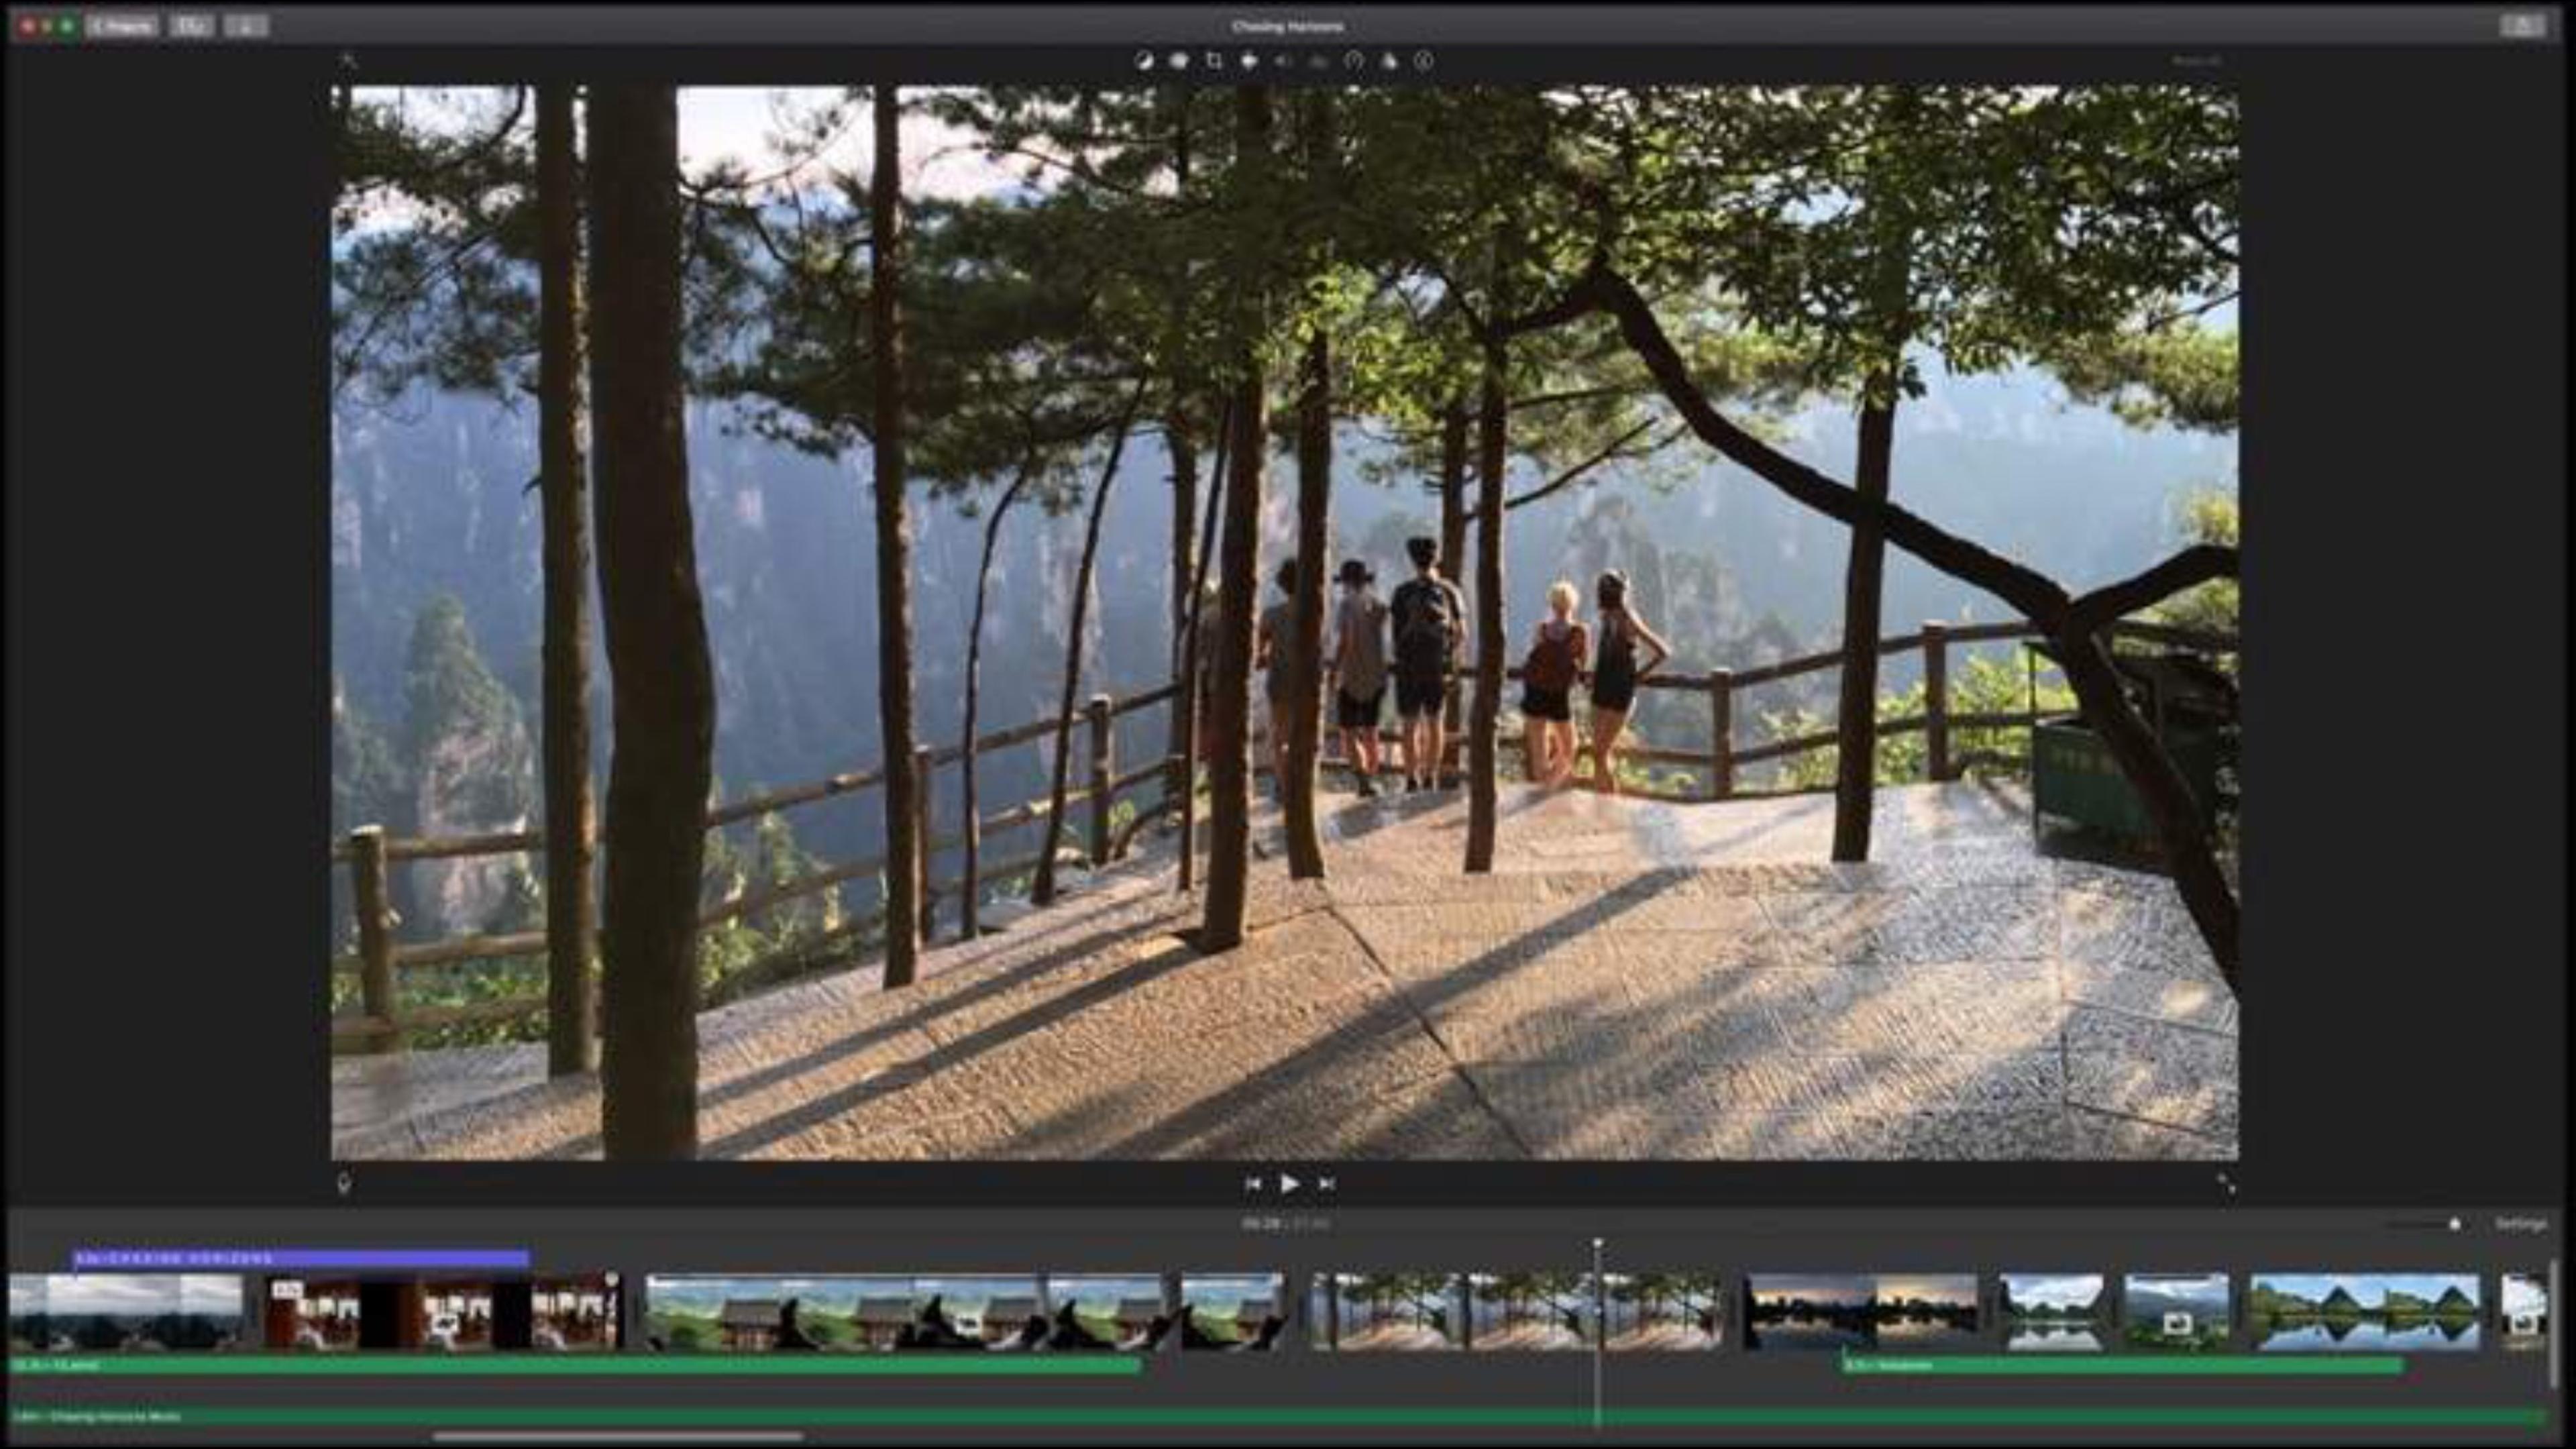The image size is (2576, 1449).
Task: Open the stabilization camera tool
Action: coord(1249,61)
